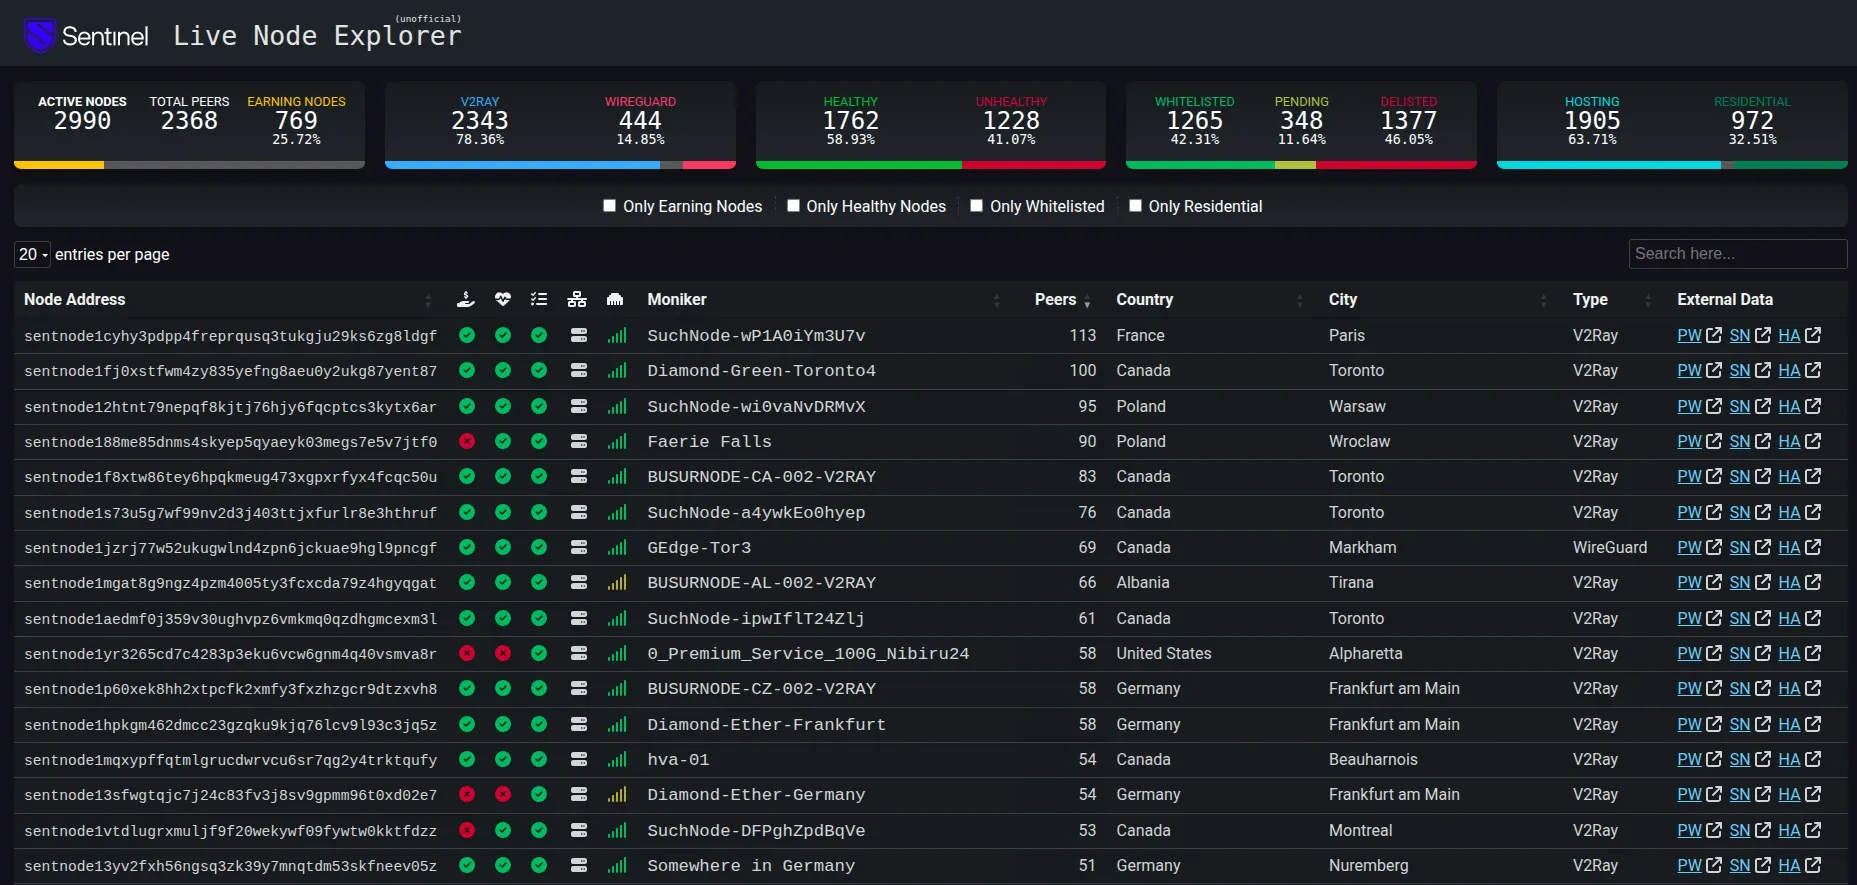The width and height of the screenshot is (1857, 885).
Task: Click red health icon in 0_Premium_Service_100G_Nibiru24 row
Action: pos(503,653)
